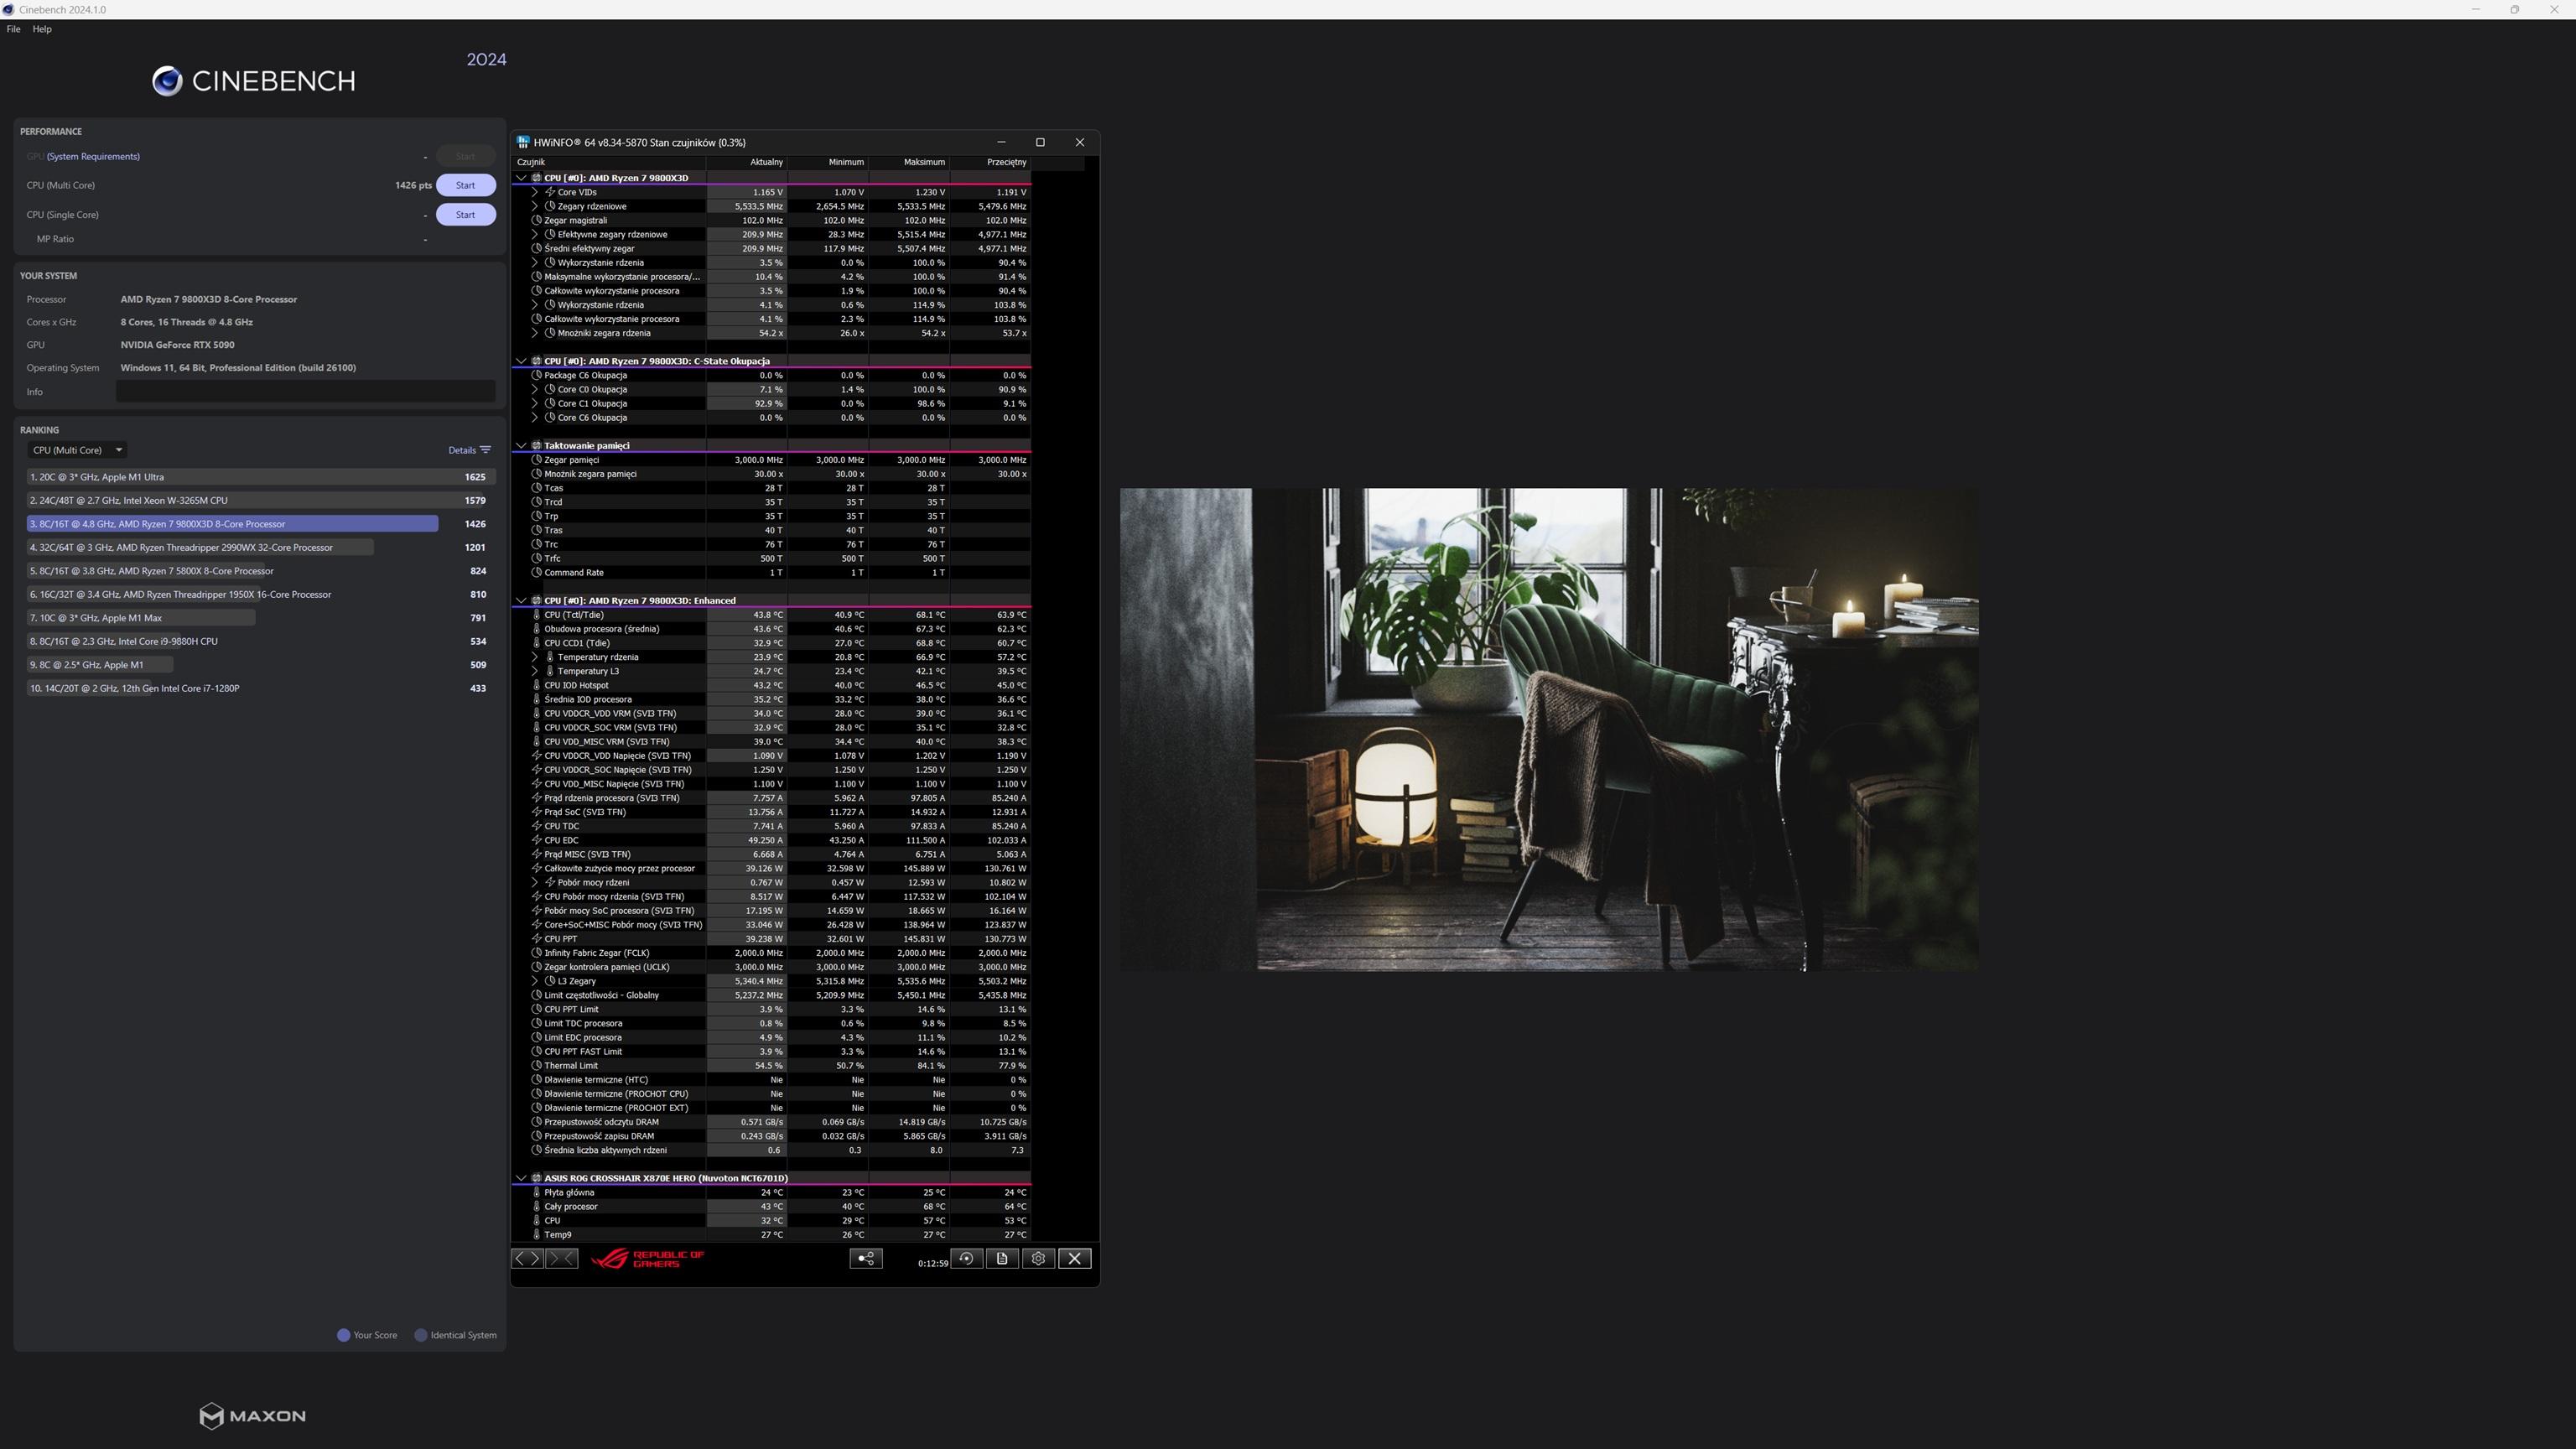Open the Help menu

coord(42,29)
